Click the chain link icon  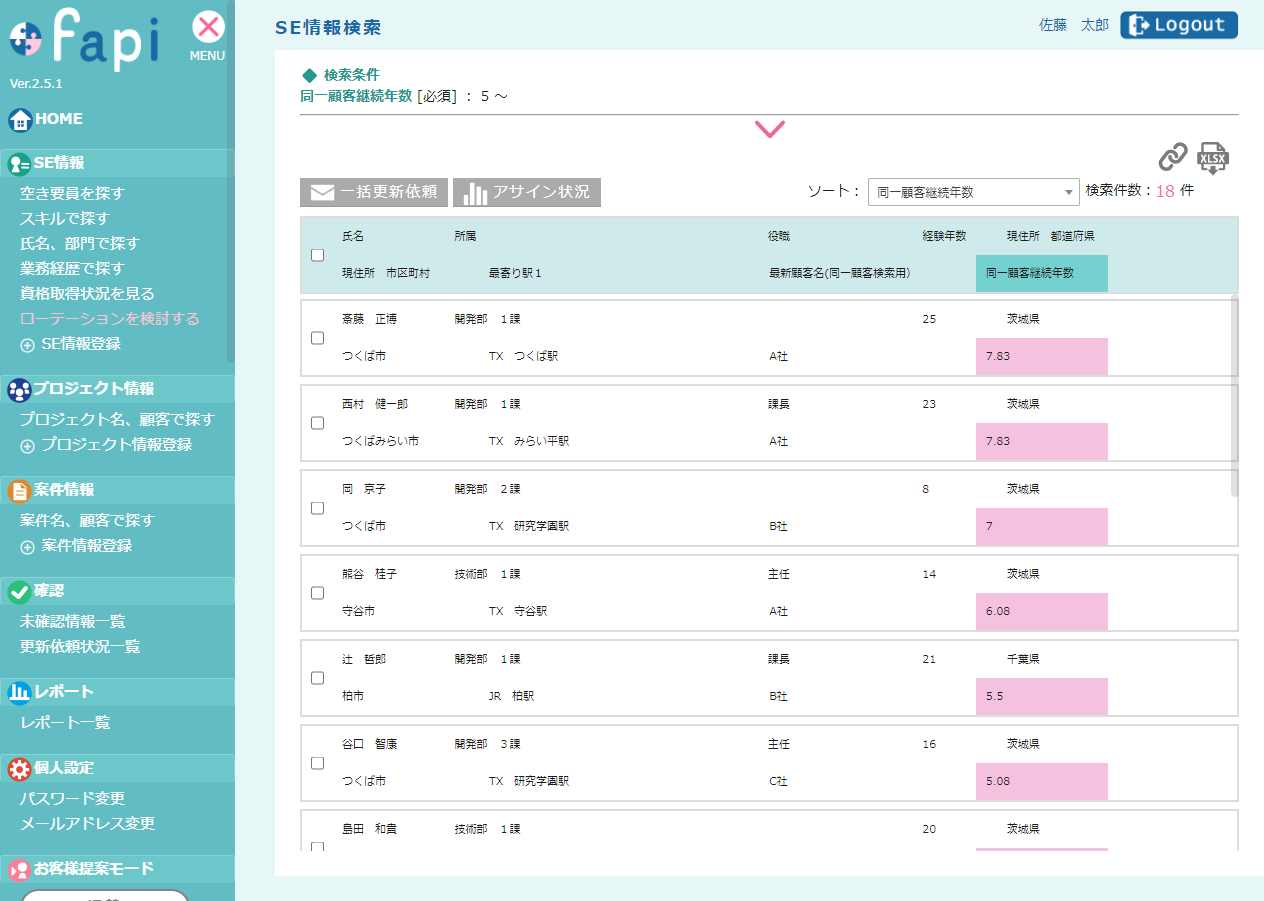click(x=1173, y=157)
